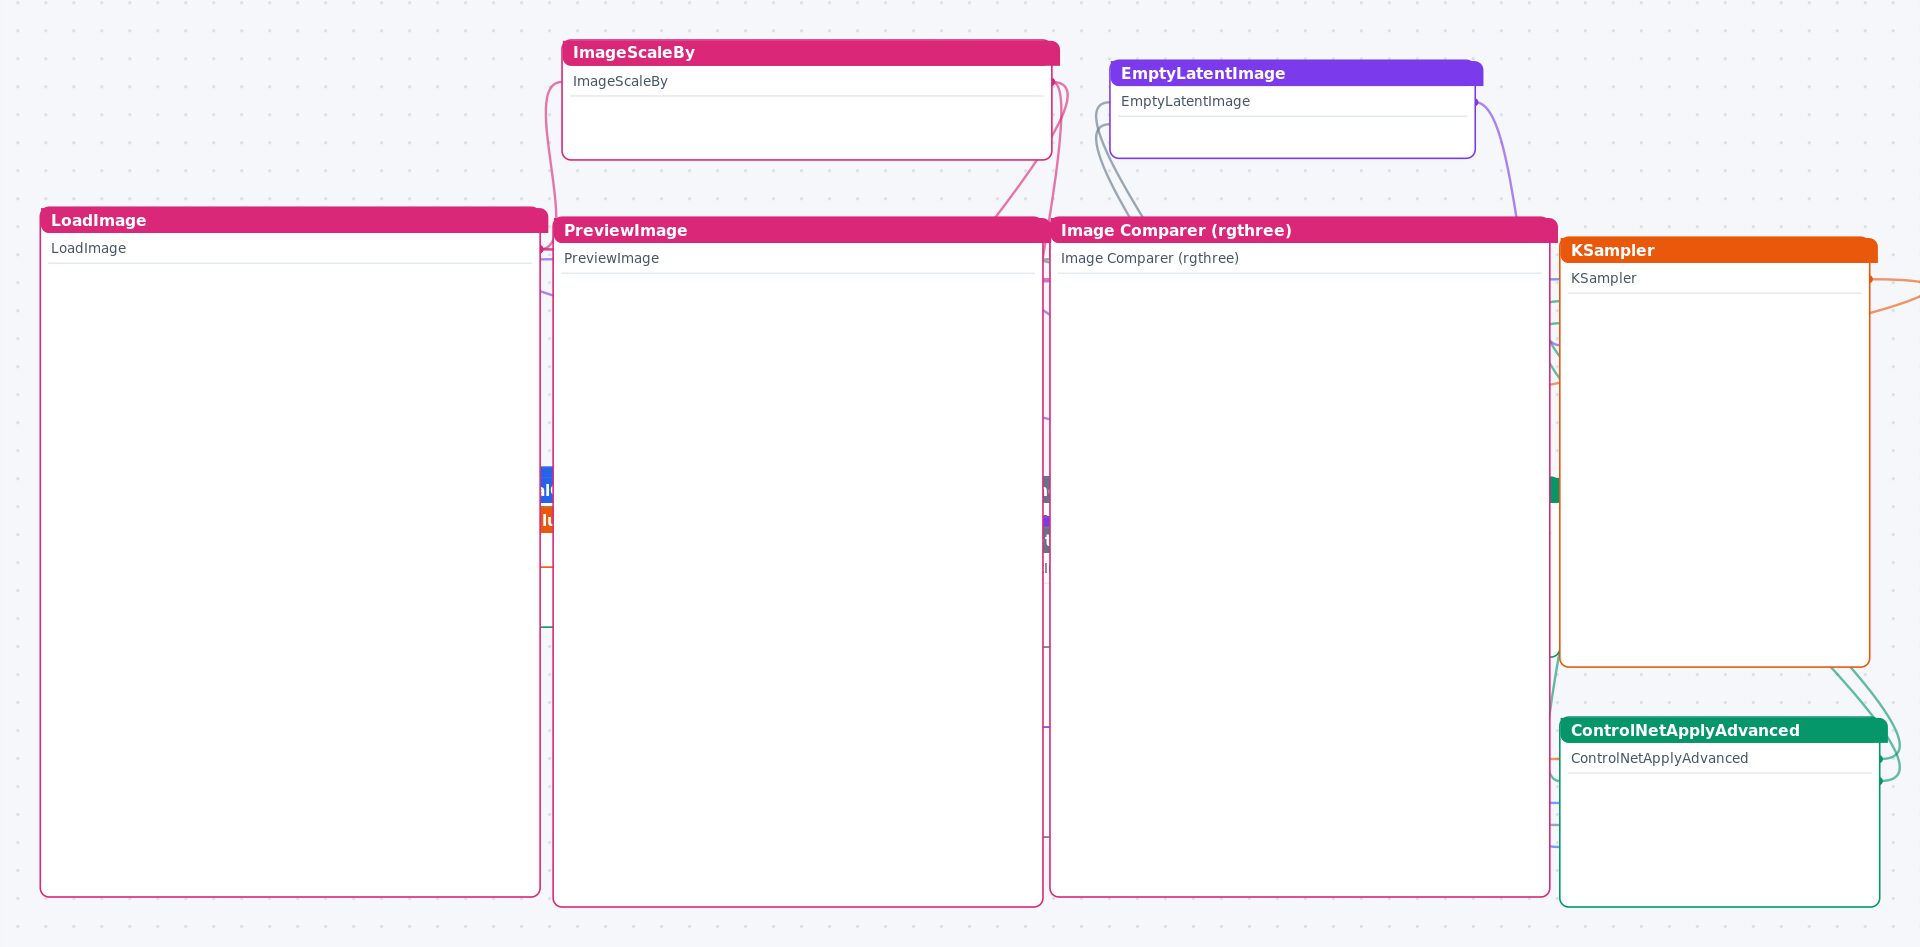Click the KSampler node title bar
The width and height of the screenshot is (1920, 947).
(x=1718, y=250)
